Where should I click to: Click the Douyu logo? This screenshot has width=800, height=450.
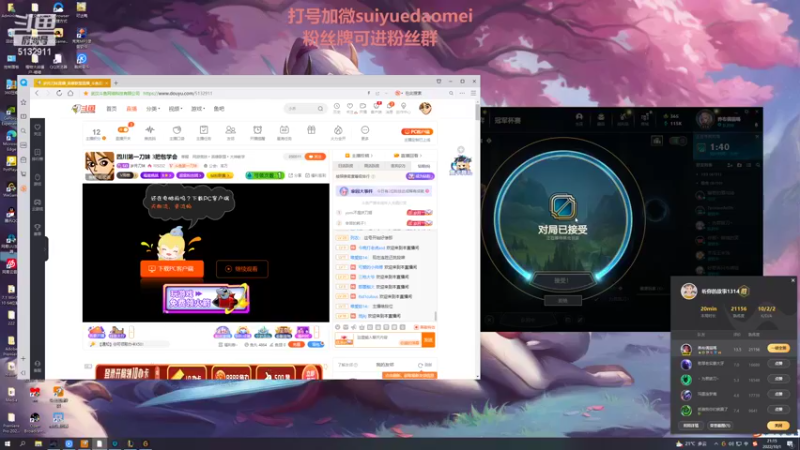(84, 109)
